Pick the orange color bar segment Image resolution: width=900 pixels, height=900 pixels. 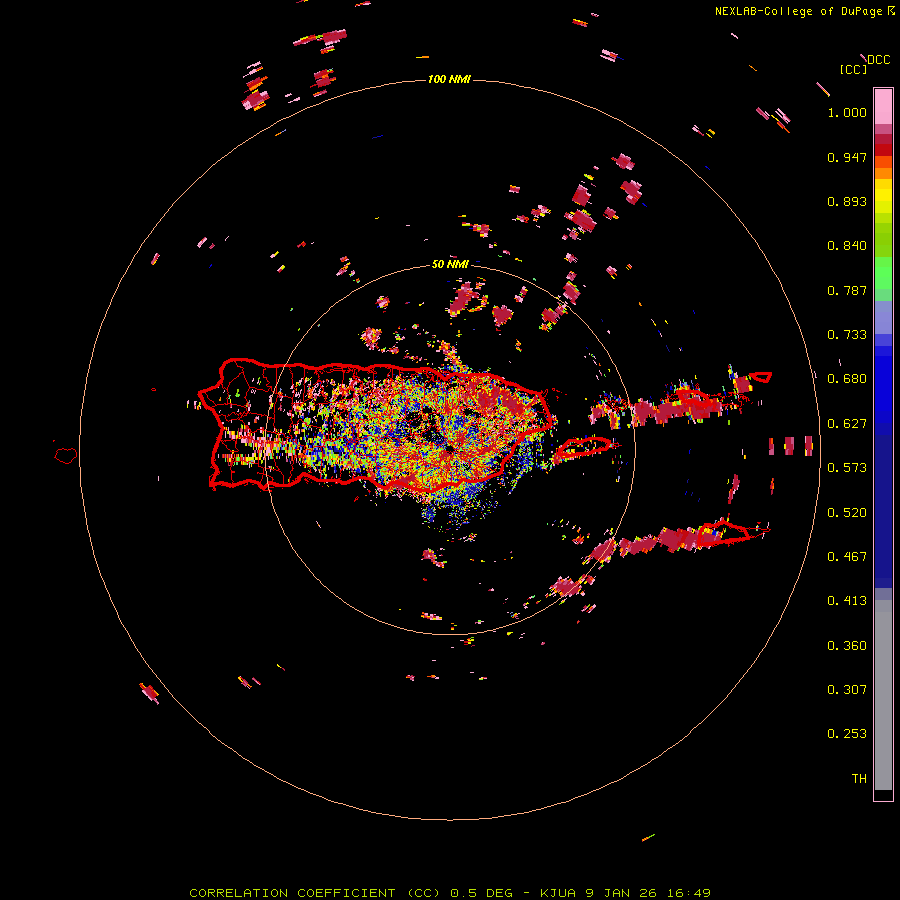point(883,173)
